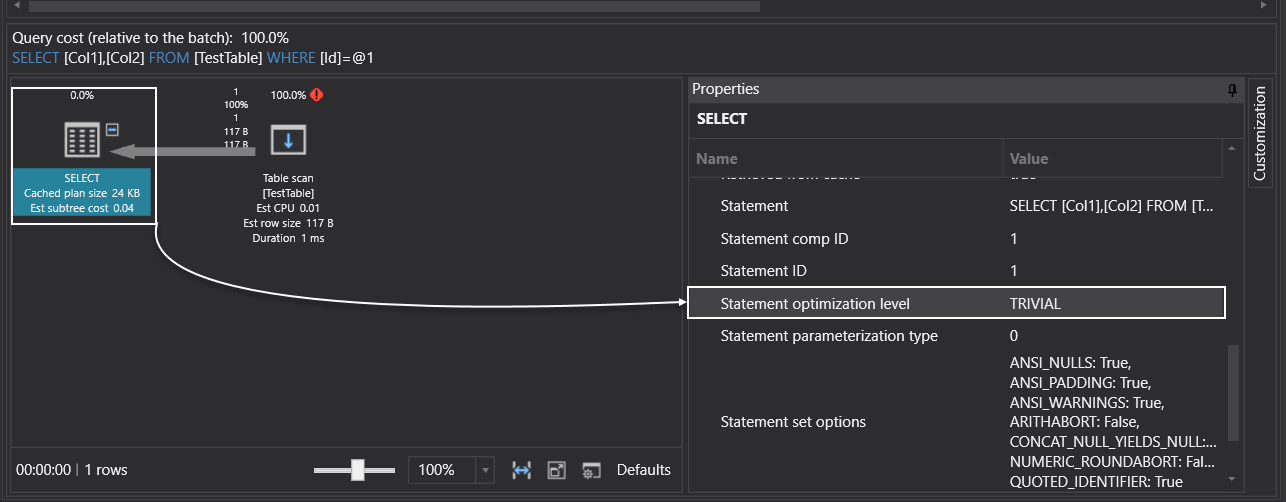Click the red warning icon on Table scan
Image resolution: width=1286 pixels, height=502 pixels.
tap(317, 95)
